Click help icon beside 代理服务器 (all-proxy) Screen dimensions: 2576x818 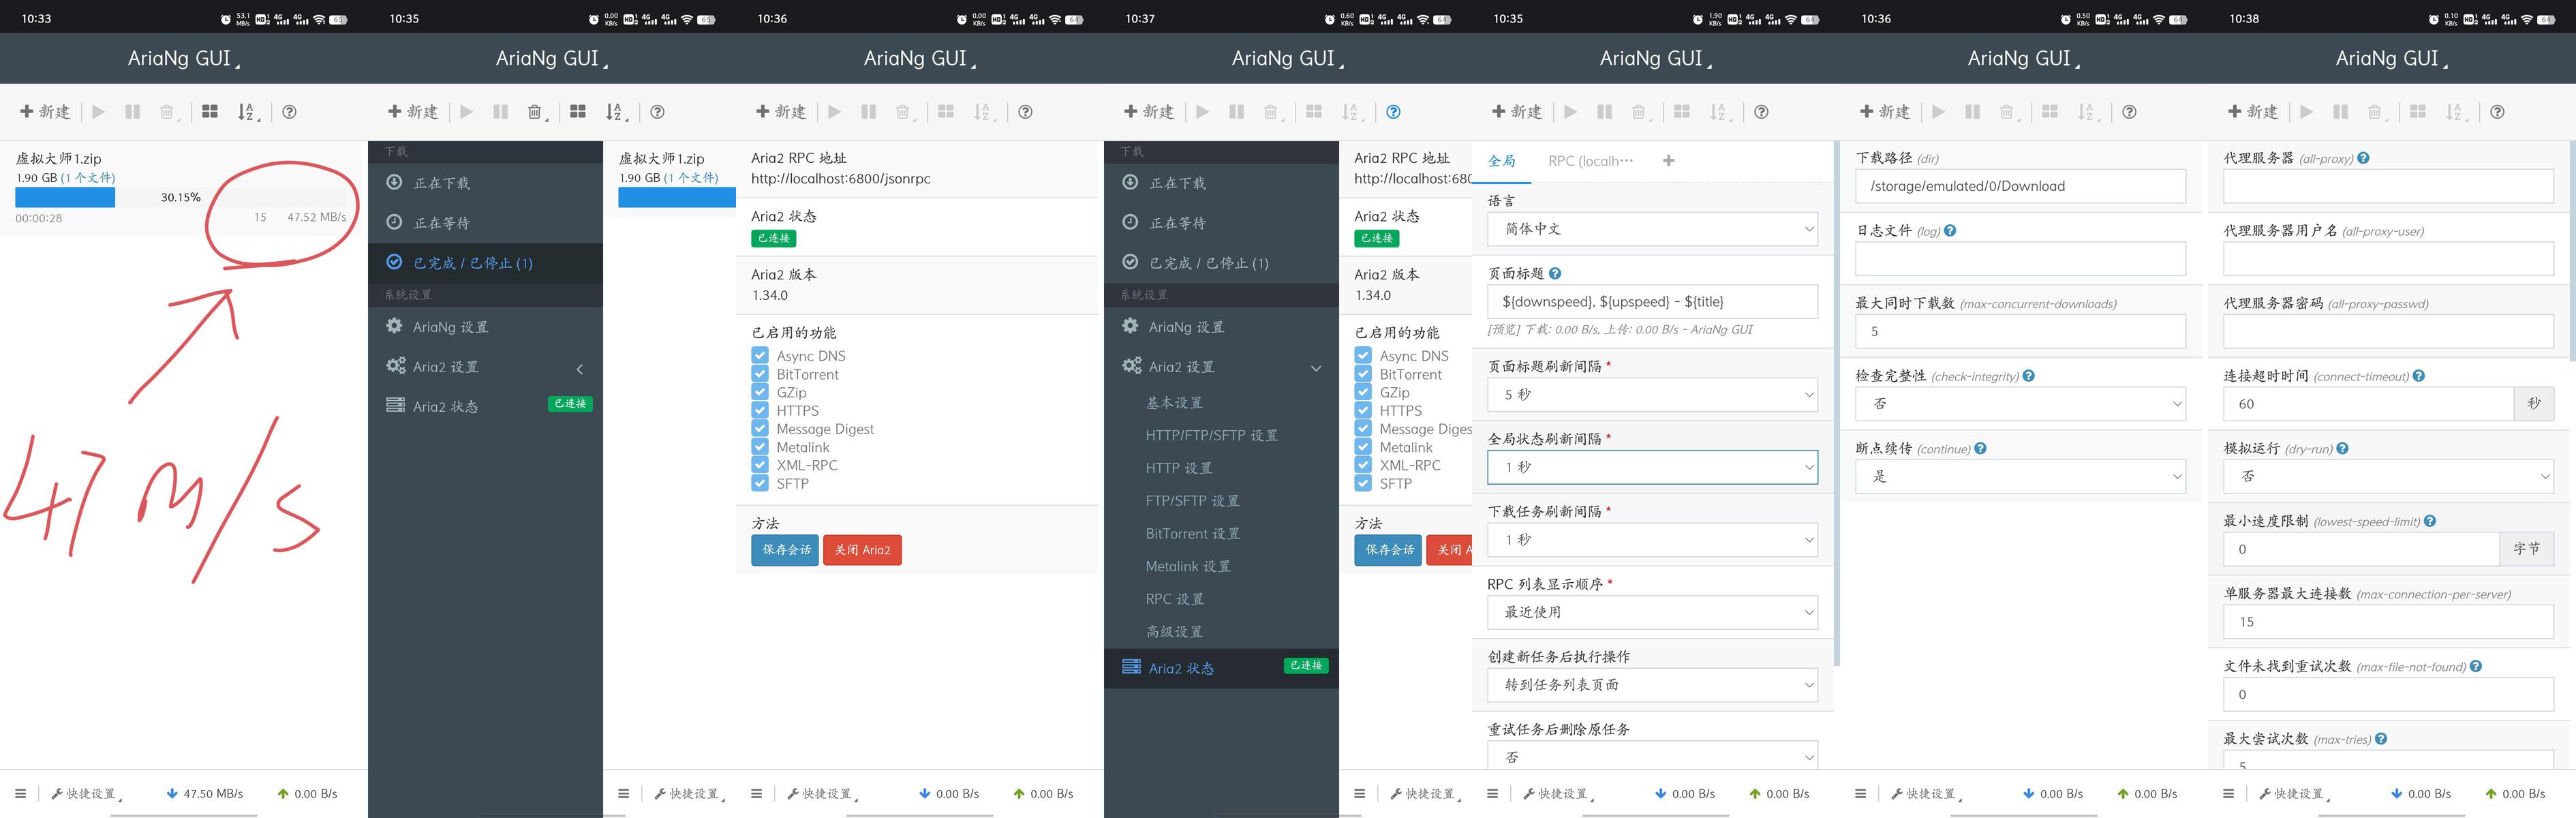coord(2363,158)
